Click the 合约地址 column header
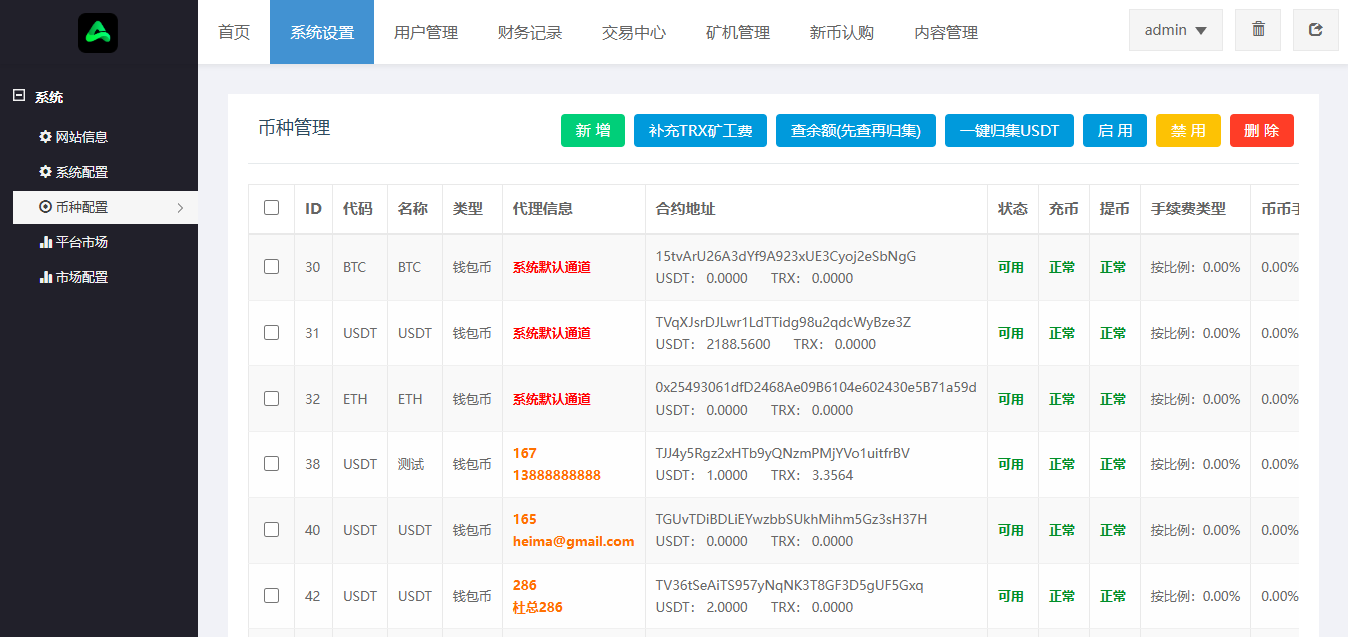The width and height of the screenshot is (1348, 637). click(686, 209)
